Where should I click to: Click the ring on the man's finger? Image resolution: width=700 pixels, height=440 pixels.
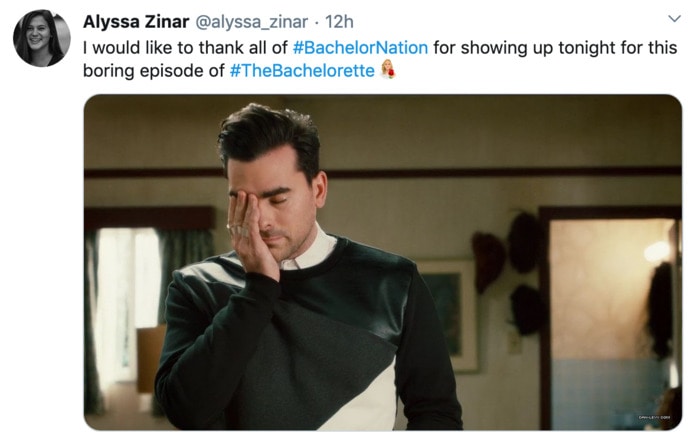click(236, 229)
